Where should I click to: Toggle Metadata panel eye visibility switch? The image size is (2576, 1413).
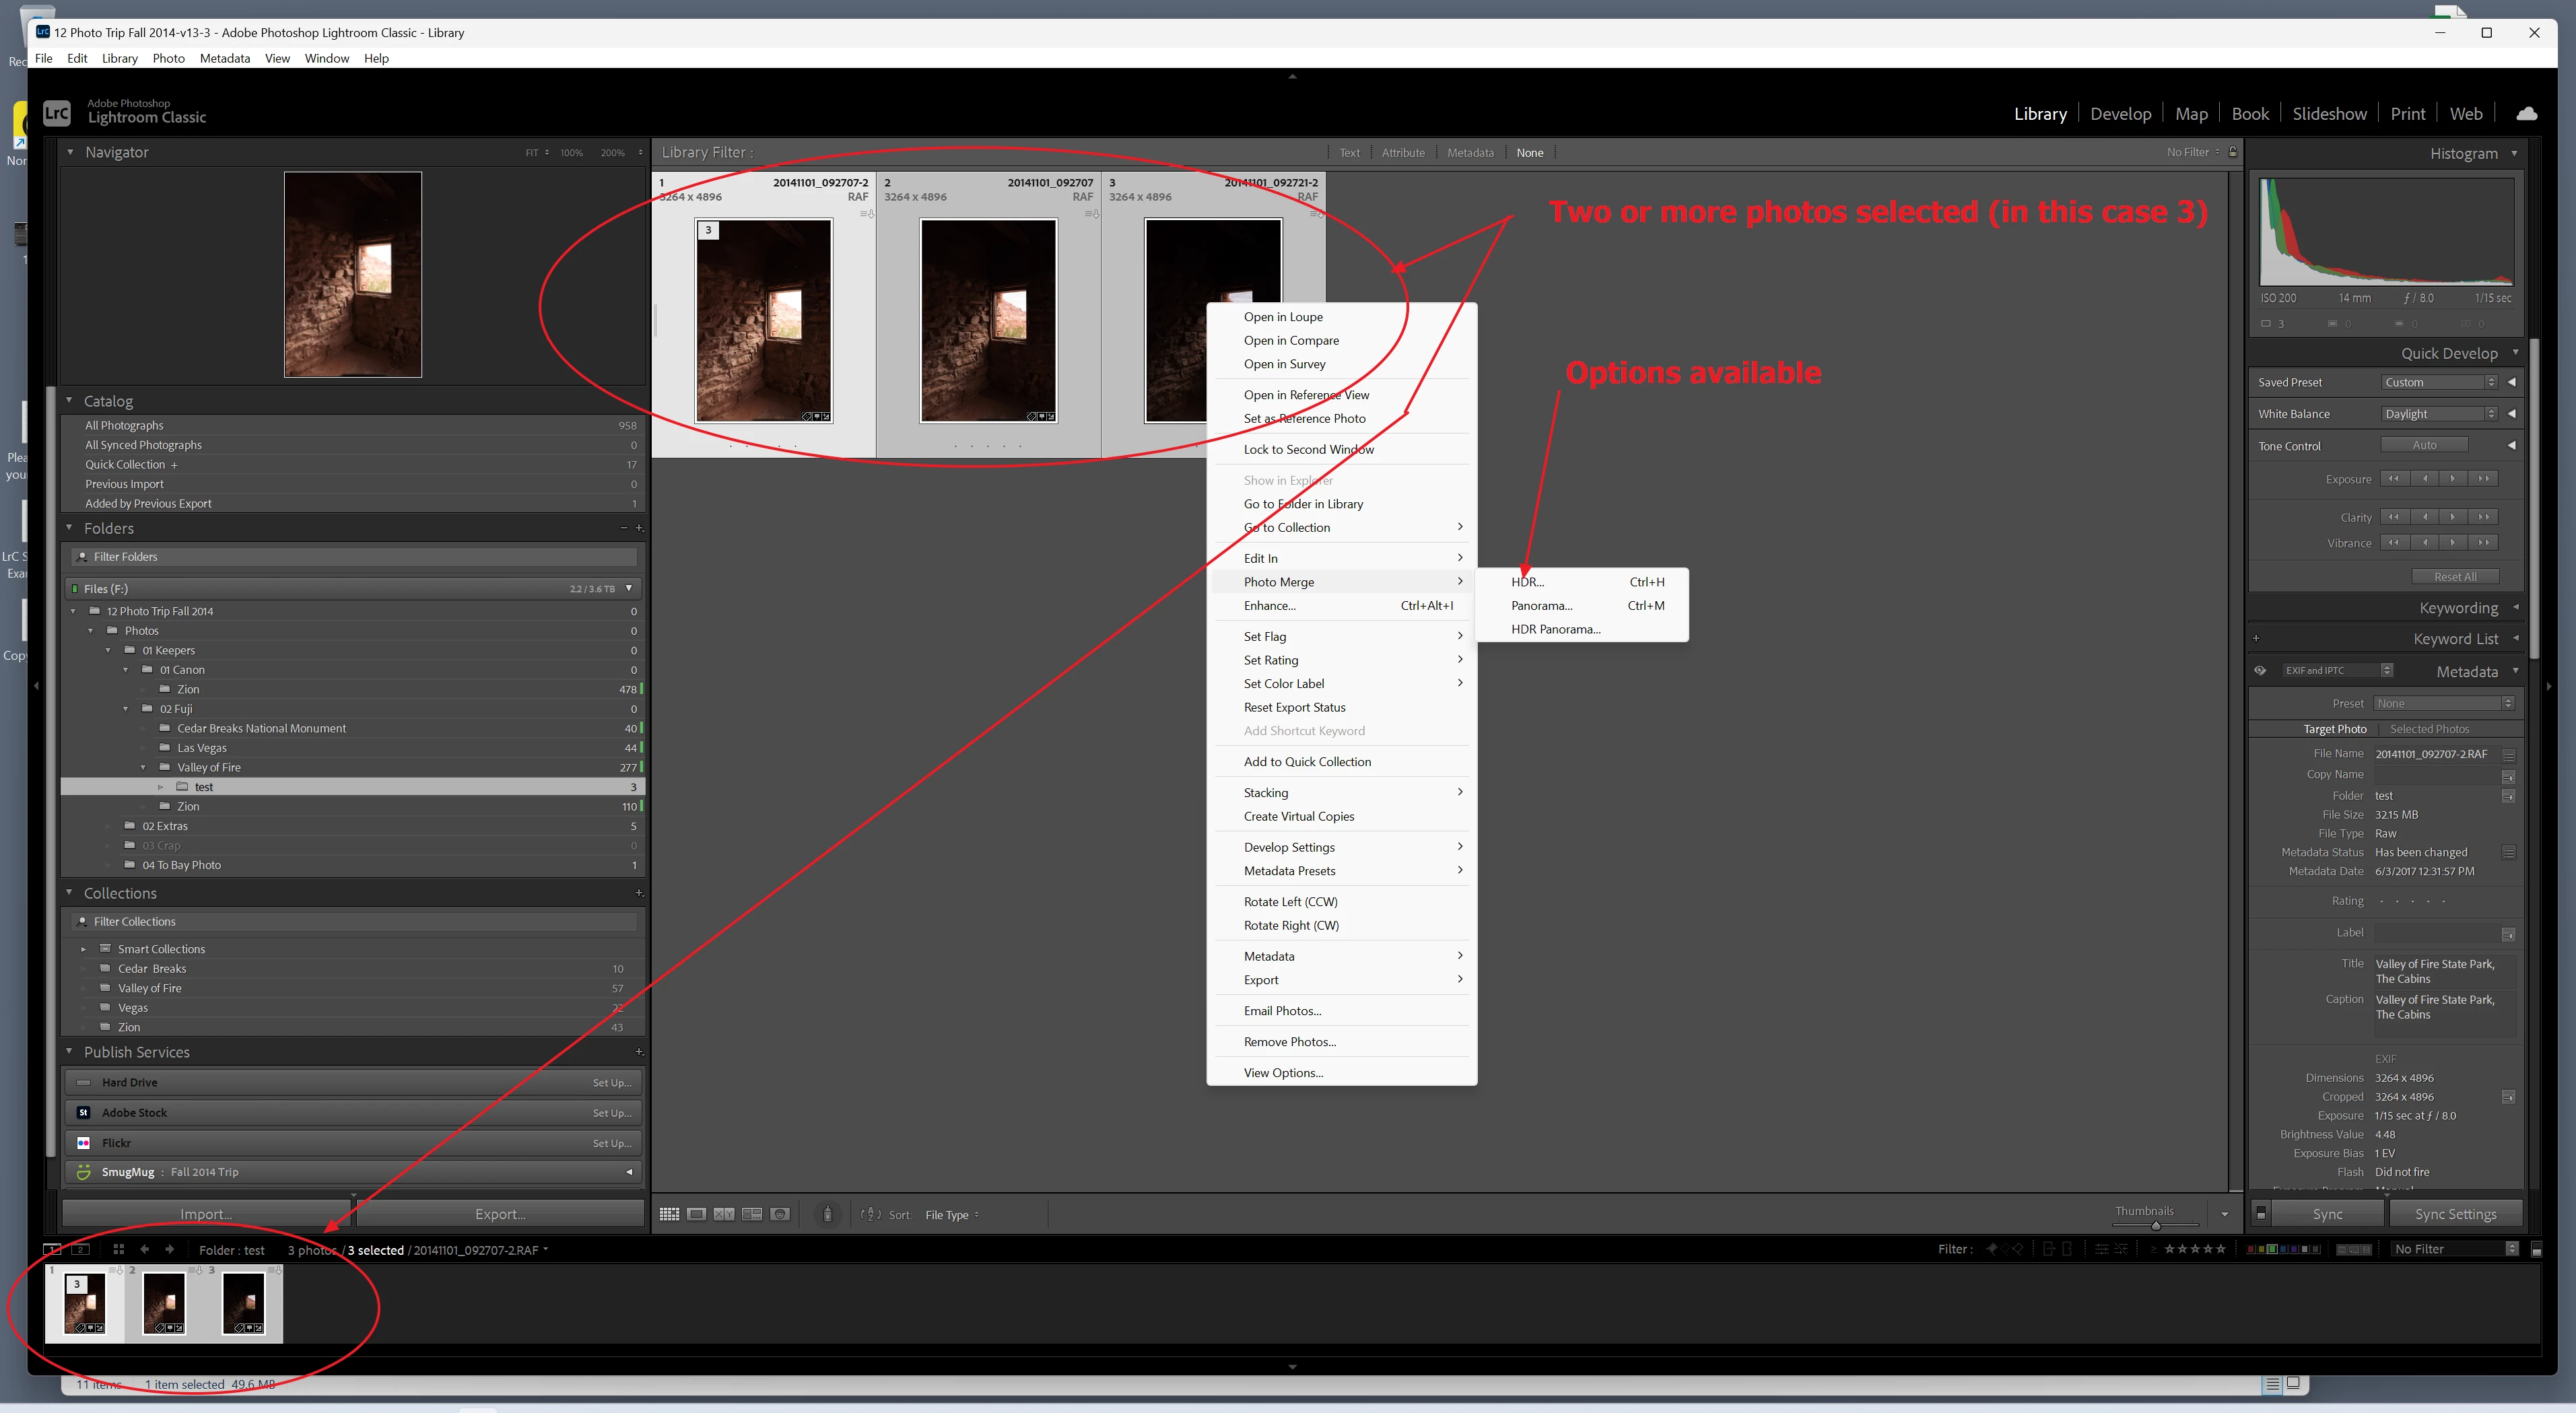click(2260, 670)
